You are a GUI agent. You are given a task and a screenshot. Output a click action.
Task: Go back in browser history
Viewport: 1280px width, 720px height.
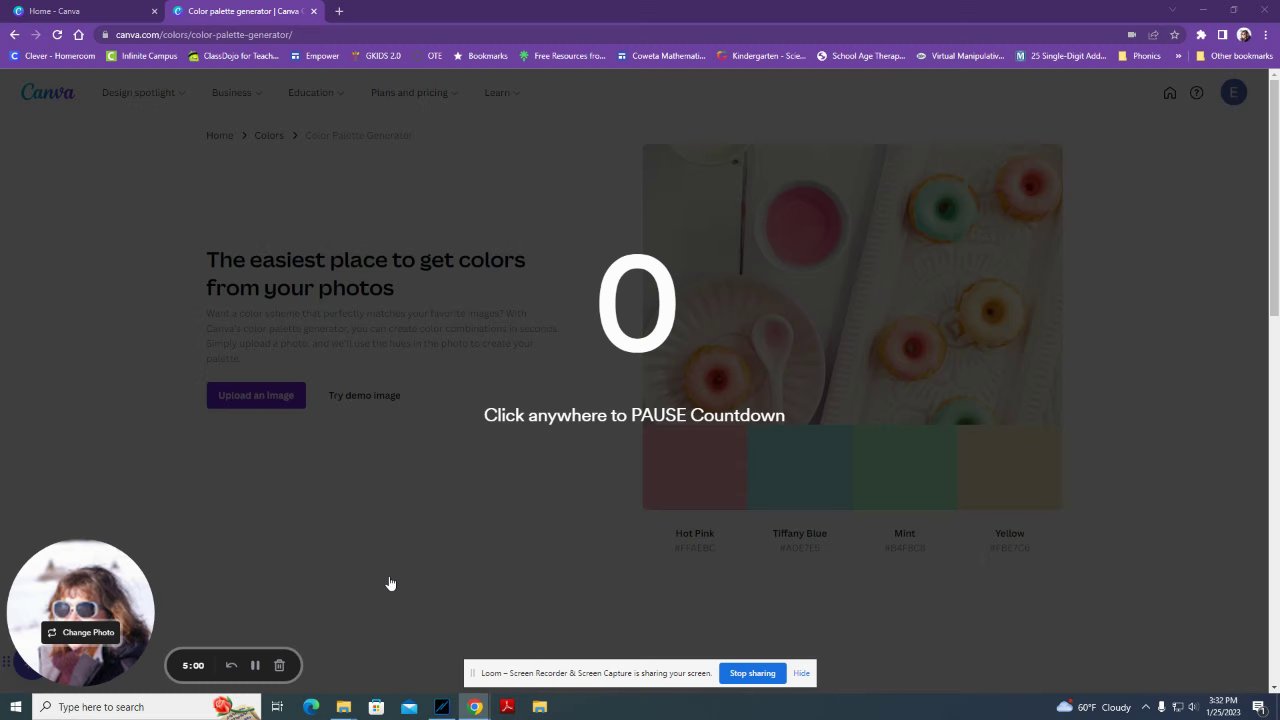coord(14,34)
